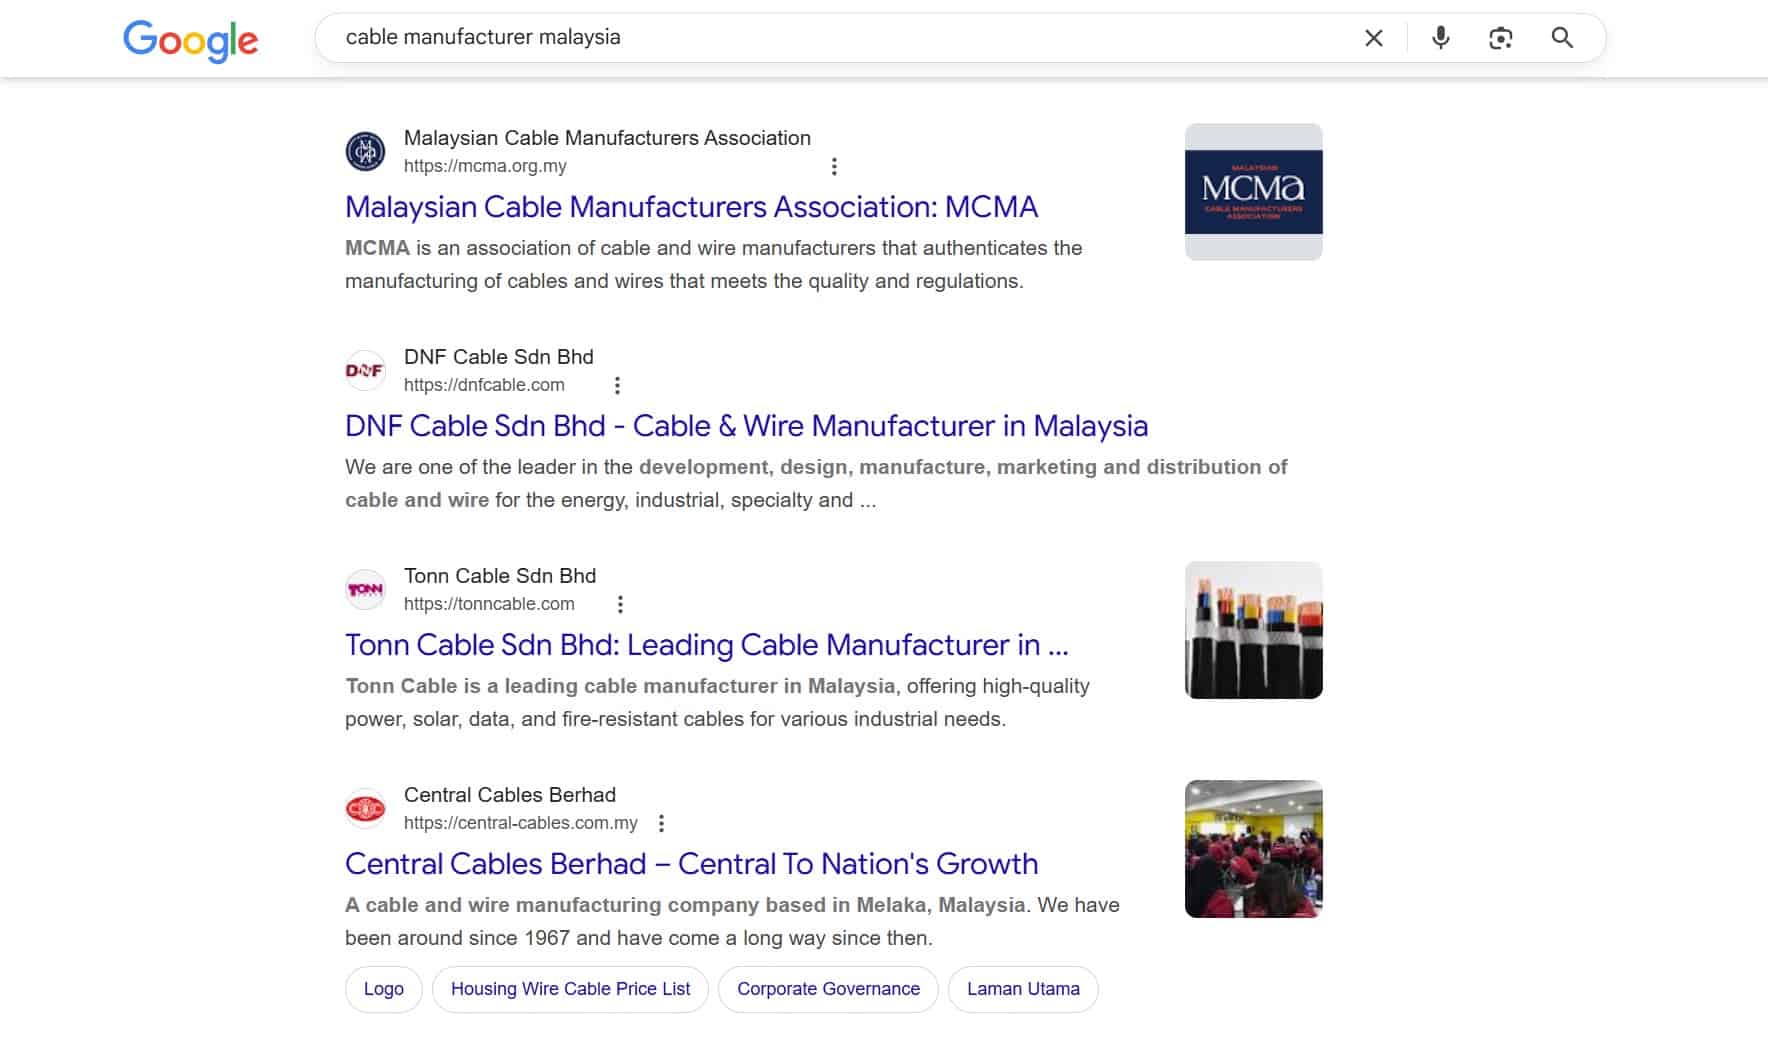Image resolution: width=1768 pixels, height=1046 pixels.
Task: Select the Housing Wire Cable Price List chip
Action: click(x=570, y=989)
